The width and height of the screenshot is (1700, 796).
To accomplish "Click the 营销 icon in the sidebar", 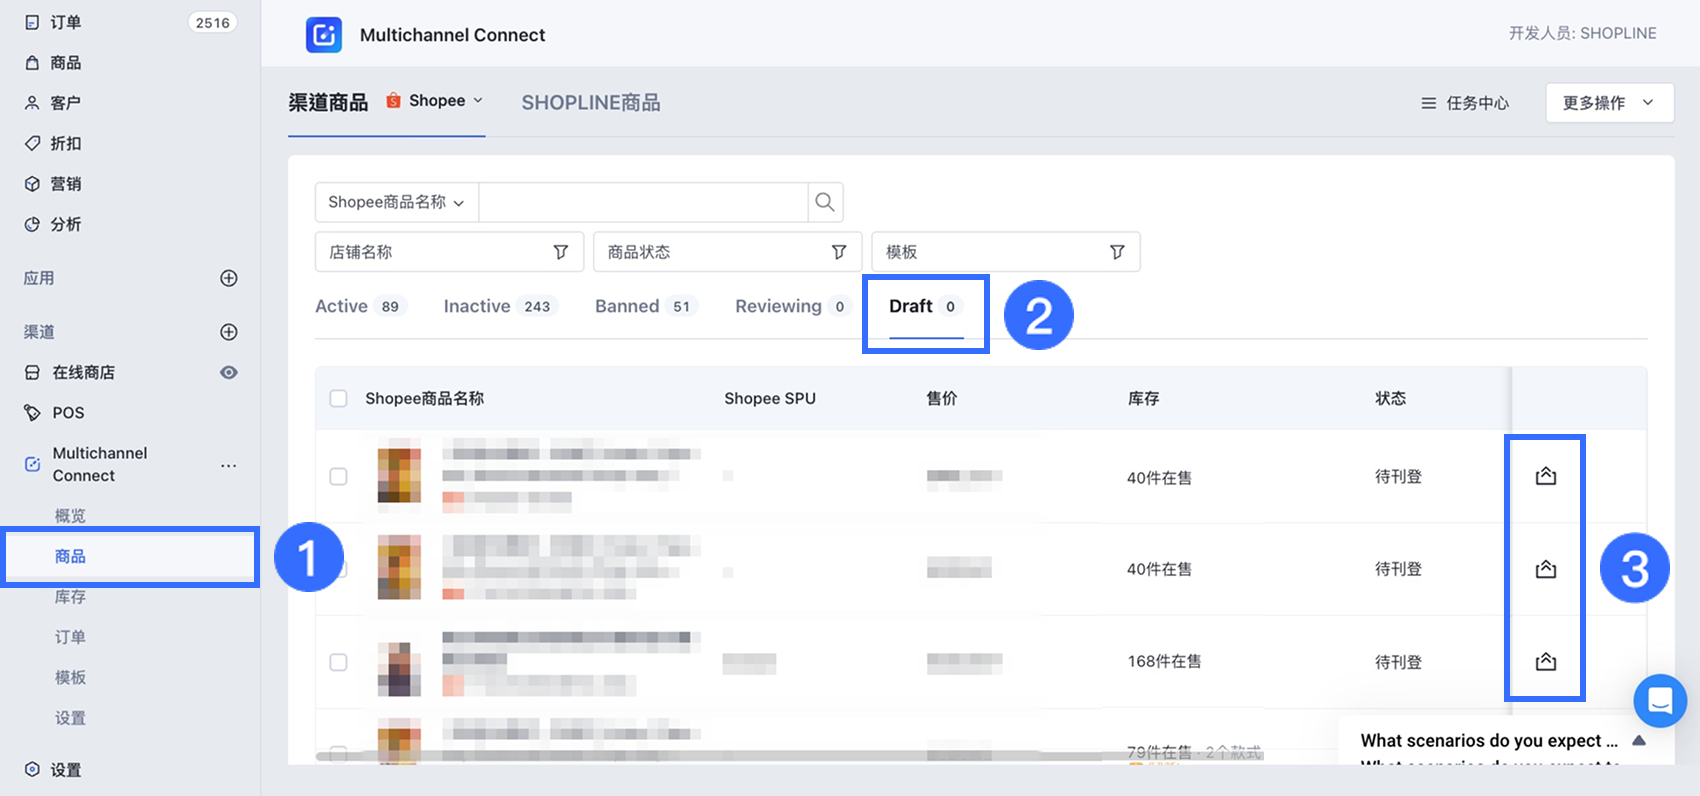I will 32,184.
